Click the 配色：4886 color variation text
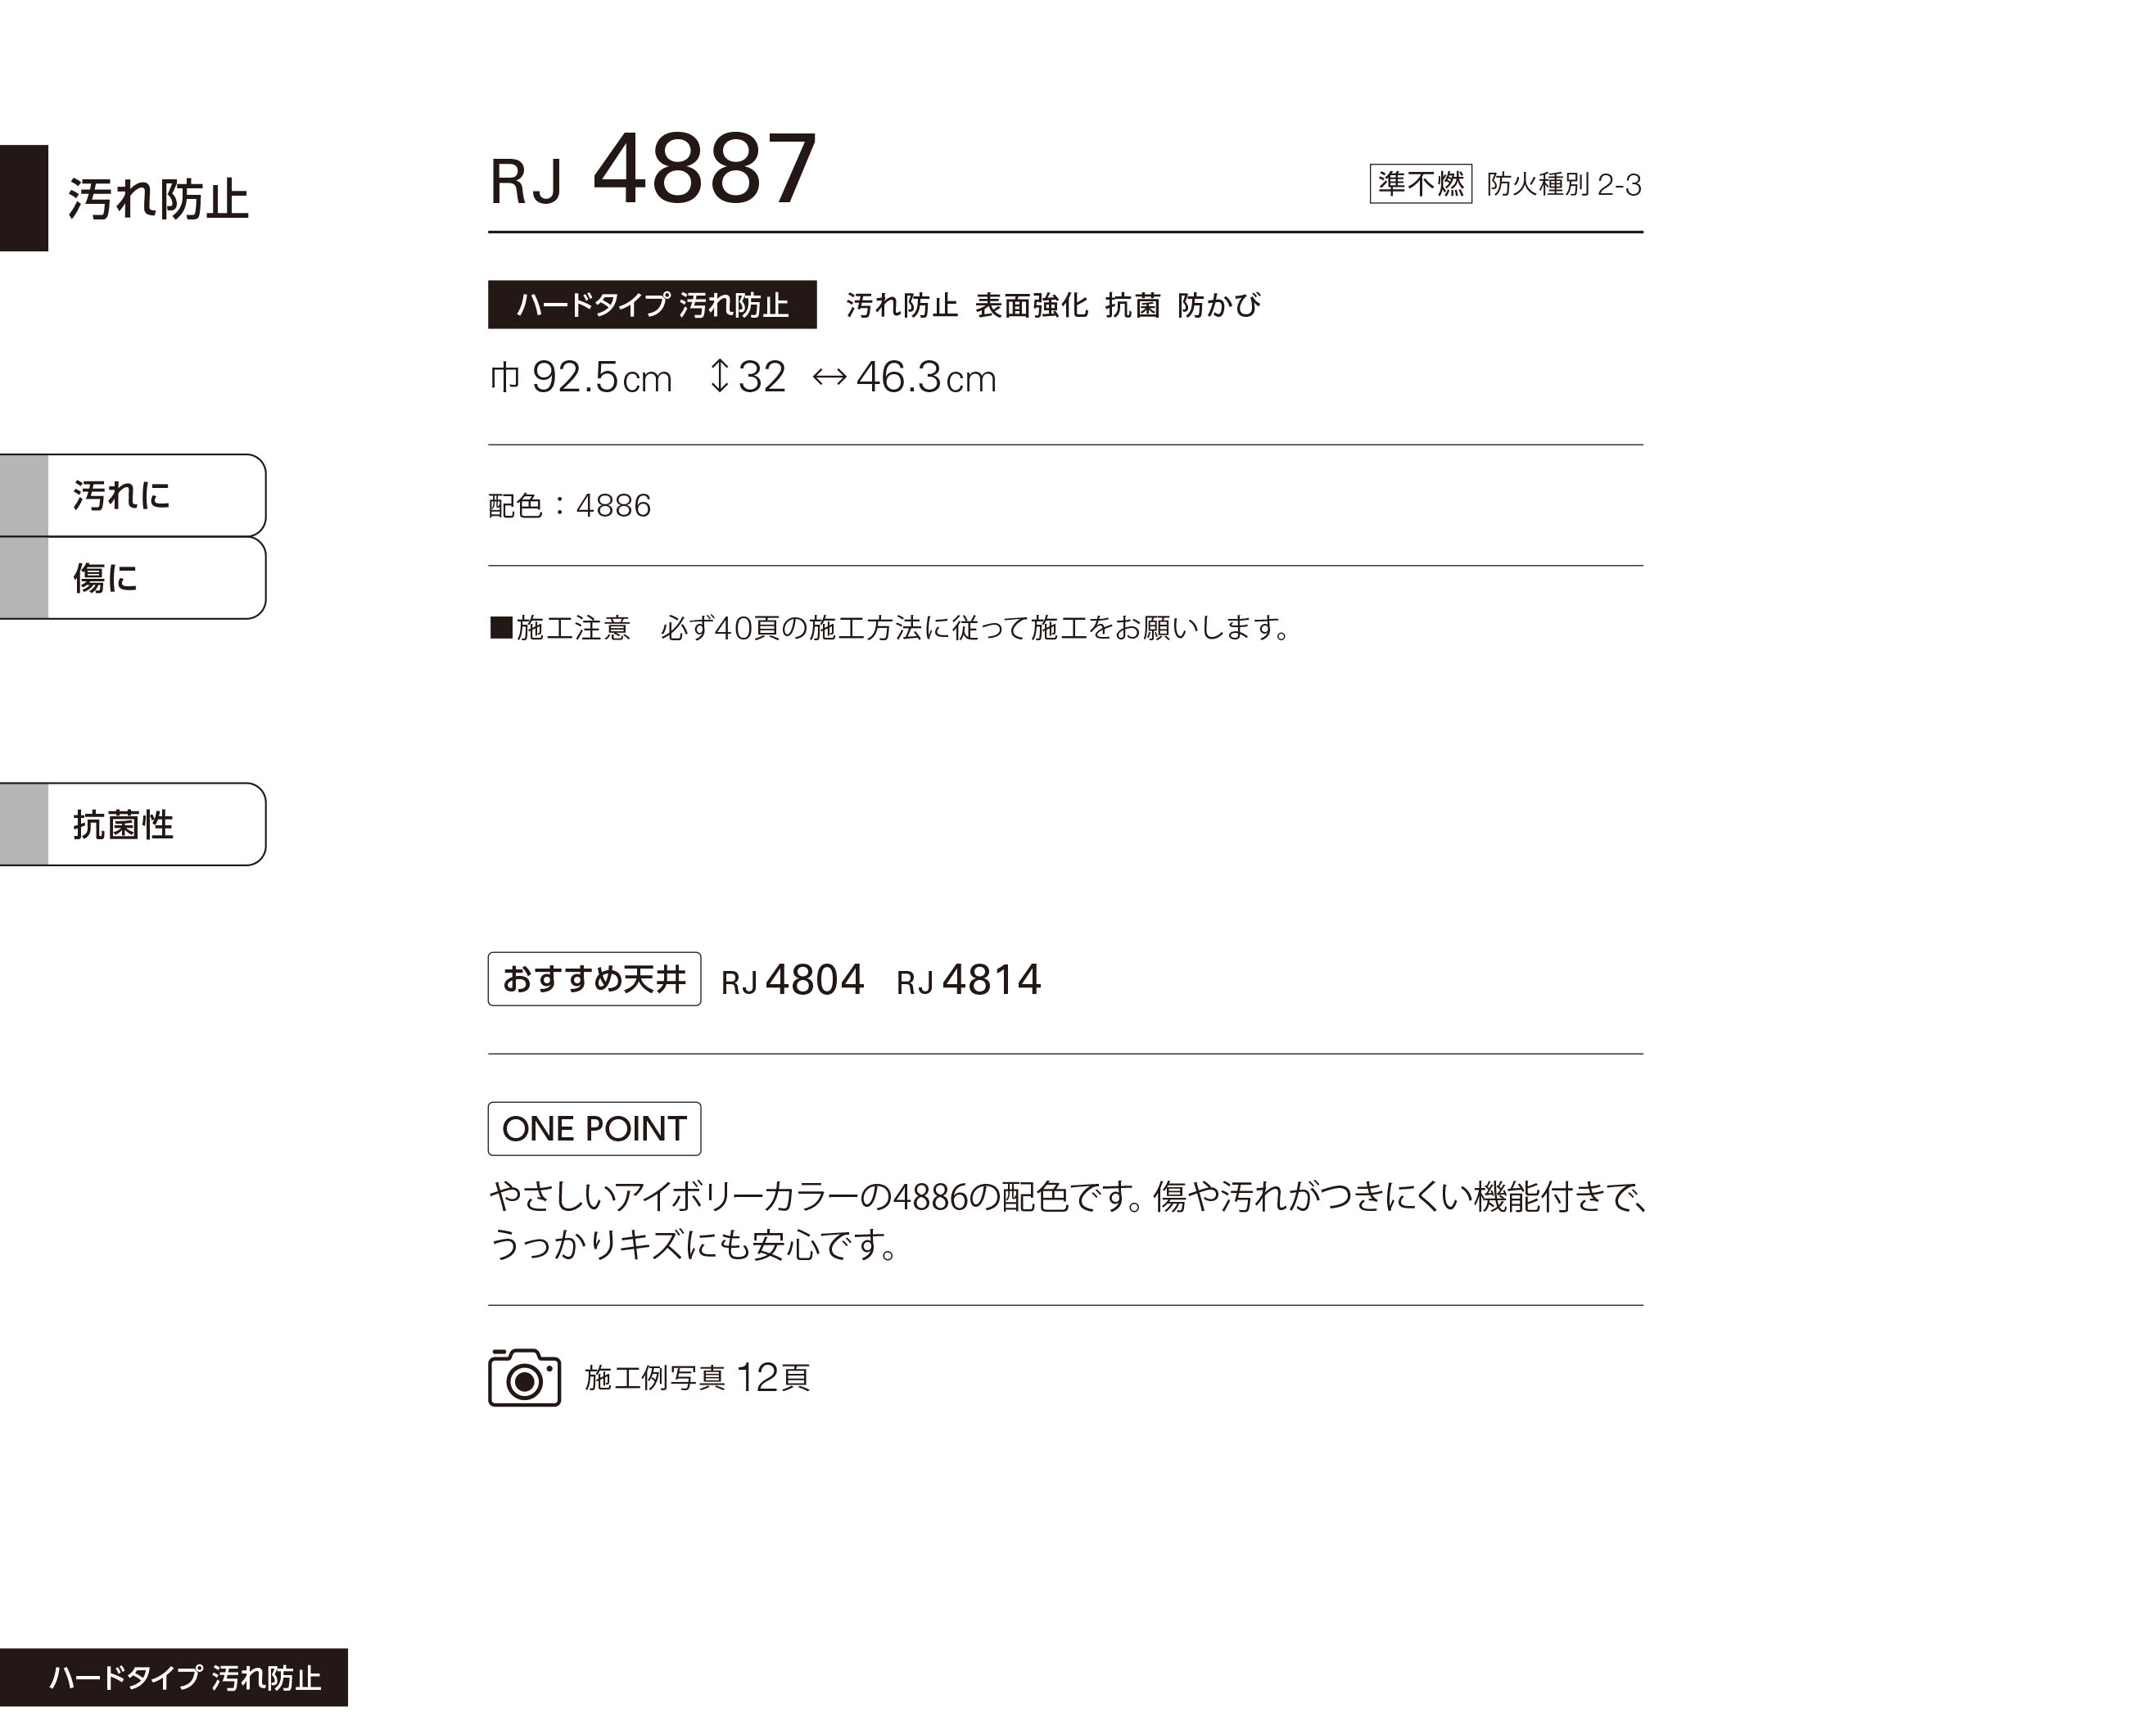 569,506
